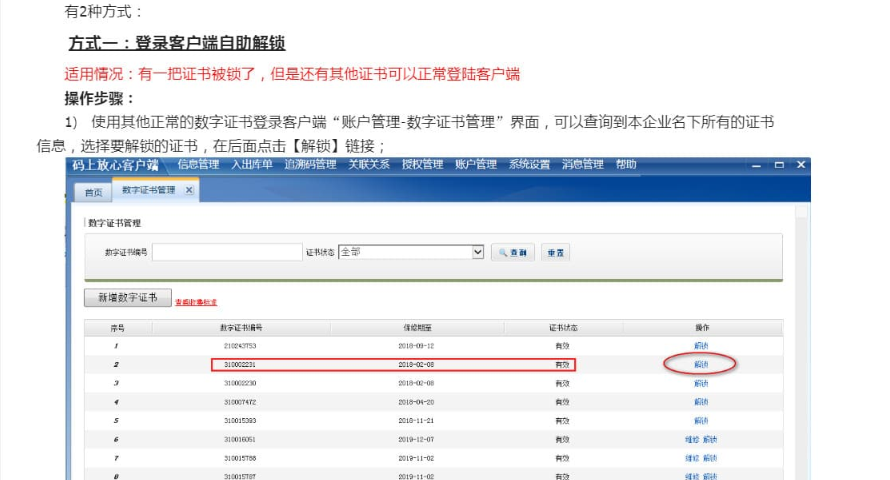Select certificate number 310002231
The width and height of the screenshot is (890, 480).
click(x=240, y=364)
